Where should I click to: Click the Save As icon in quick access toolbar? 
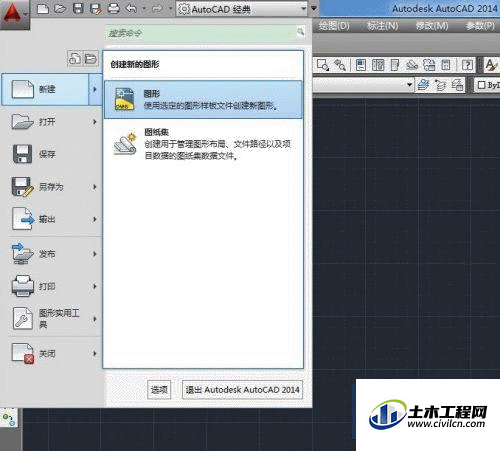[96, 8]
